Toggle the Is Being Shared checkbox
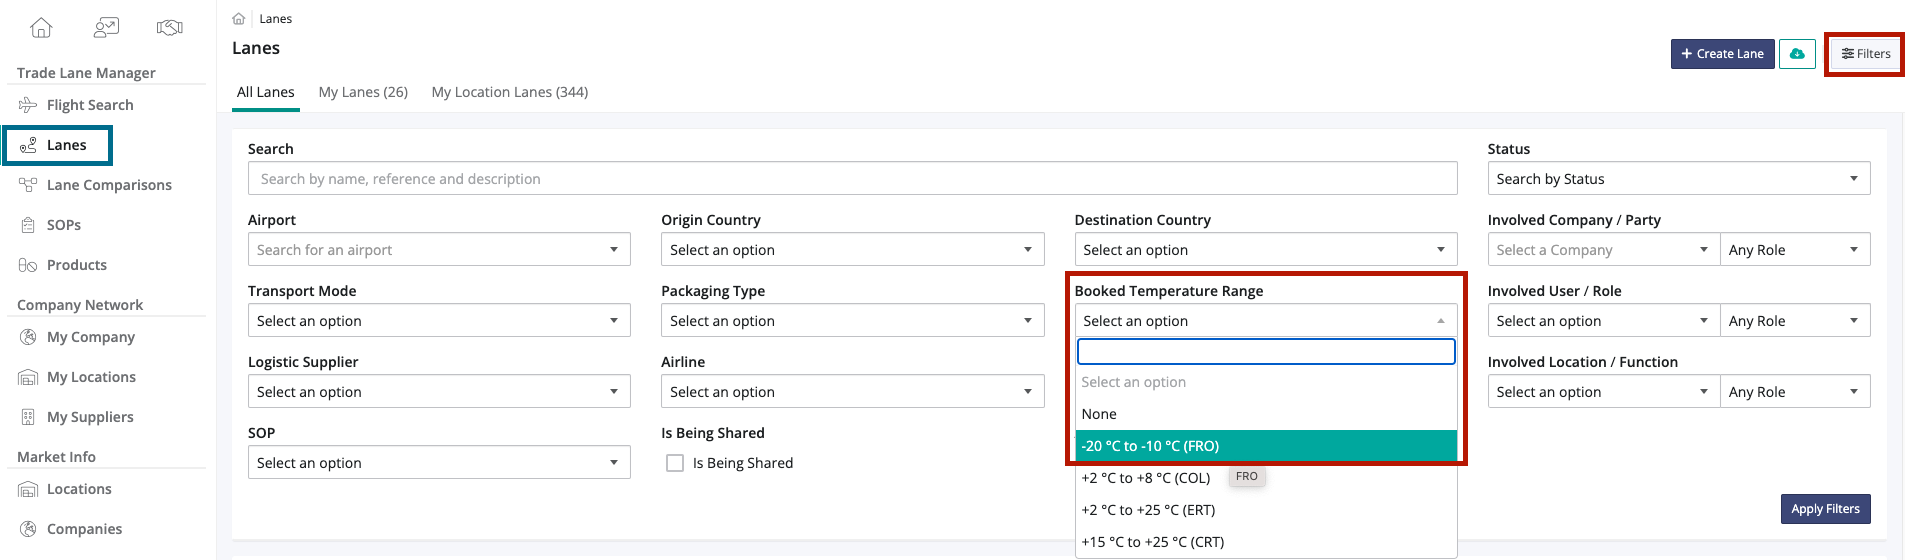The height and width of the screenshot is (560, 1905). 675,463
